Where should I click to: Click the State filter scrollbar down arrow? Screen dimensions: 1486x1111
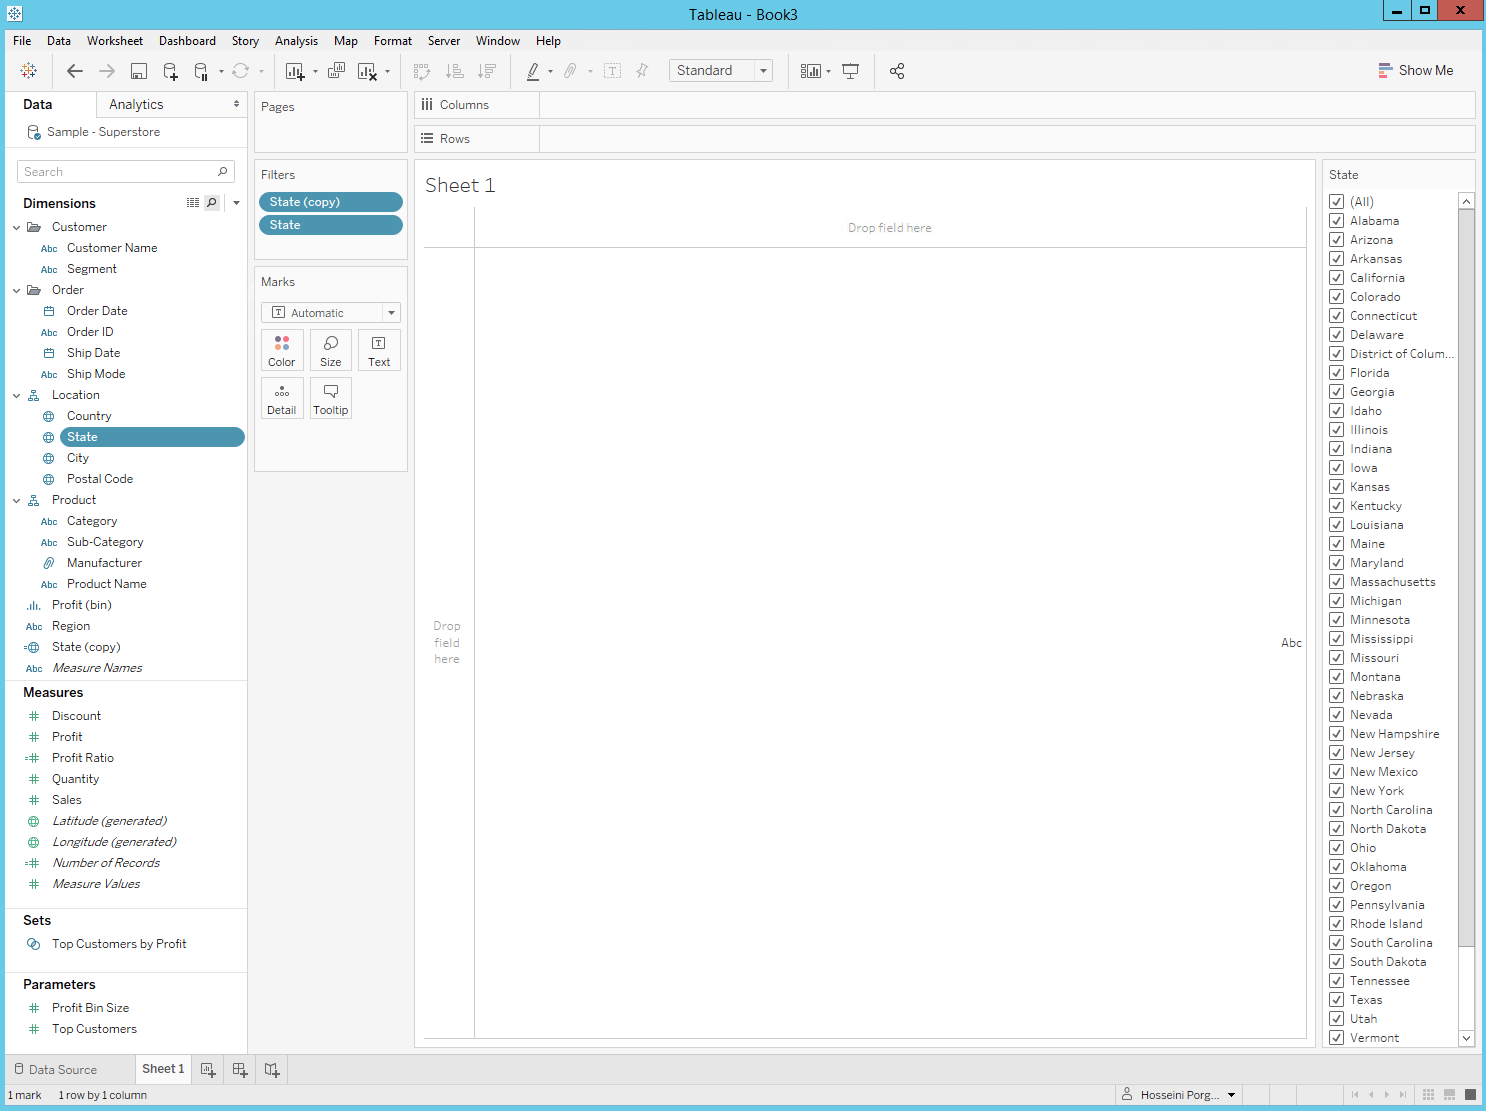coord(1467,1038)
